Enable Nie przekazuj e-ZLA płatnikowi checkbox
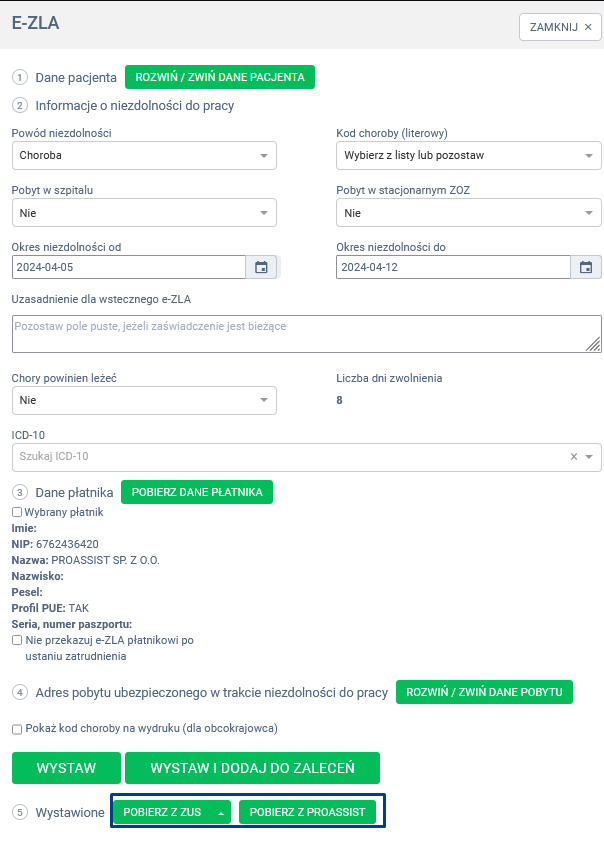Image resolution: width=604 pixels, height=849 pixels. [x=16, y=640]
